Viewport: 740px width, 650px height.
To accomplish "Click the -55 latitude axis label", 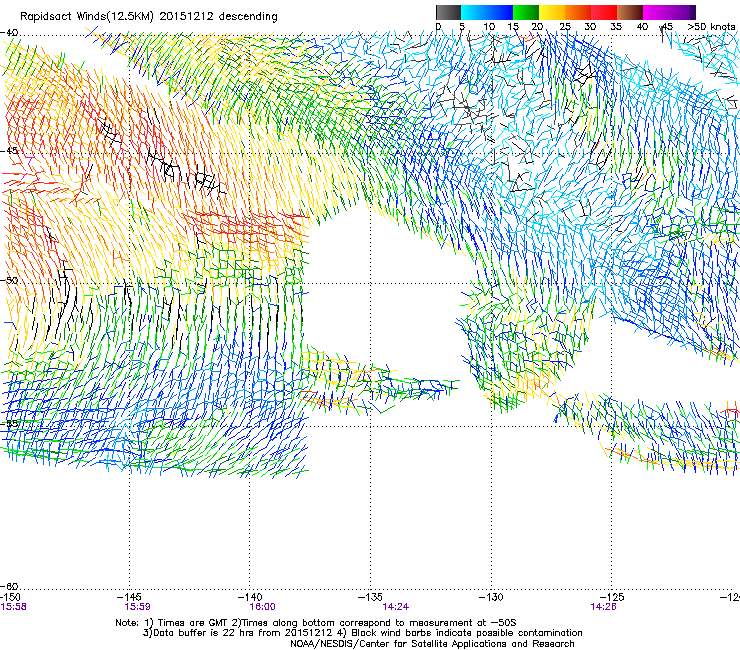I will (9, 423).
